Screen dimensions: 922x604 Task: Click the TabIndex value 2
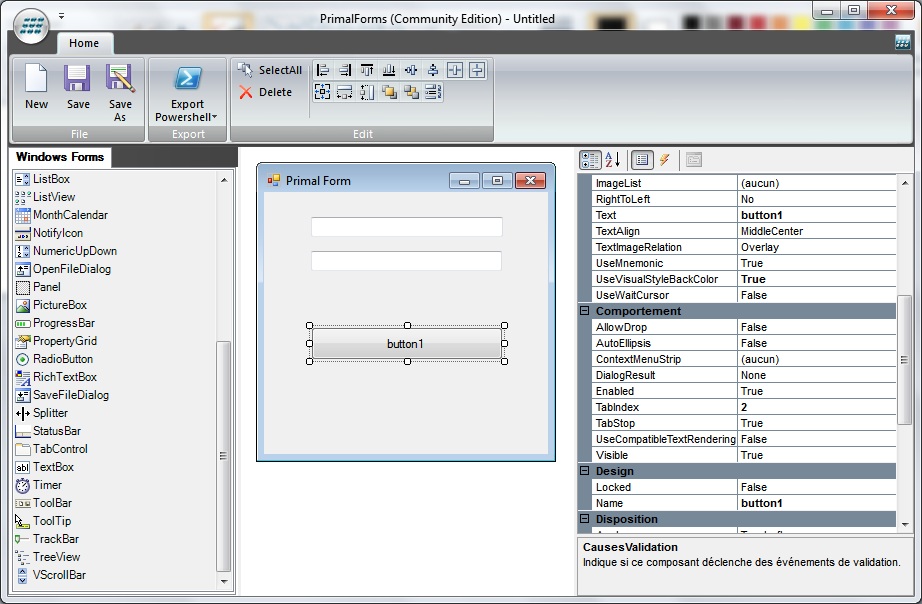click(x=817, y=407)
